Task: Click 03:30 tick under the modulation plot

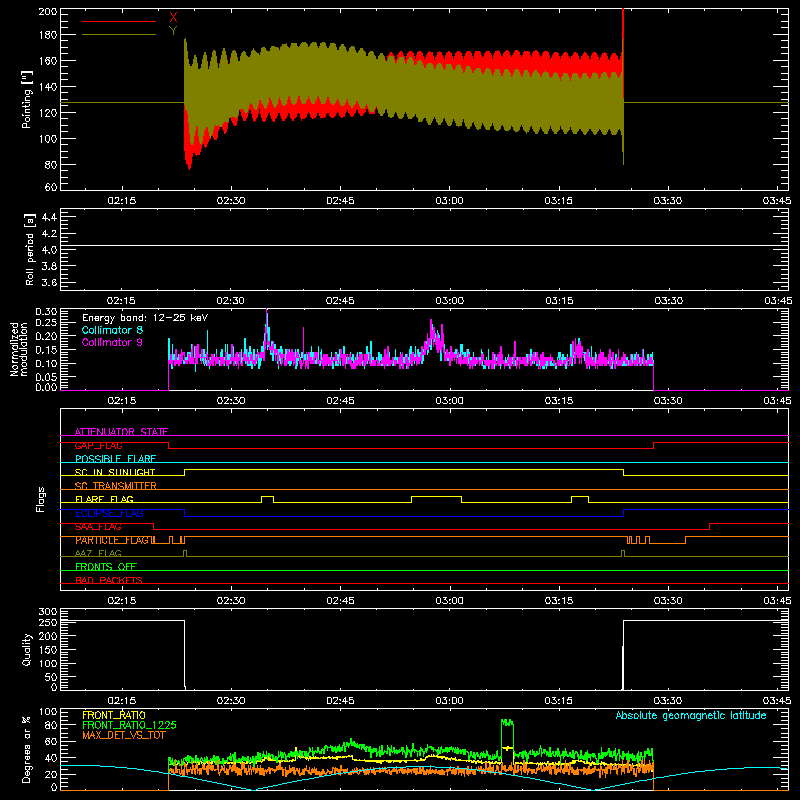Action: pos(668,401)
